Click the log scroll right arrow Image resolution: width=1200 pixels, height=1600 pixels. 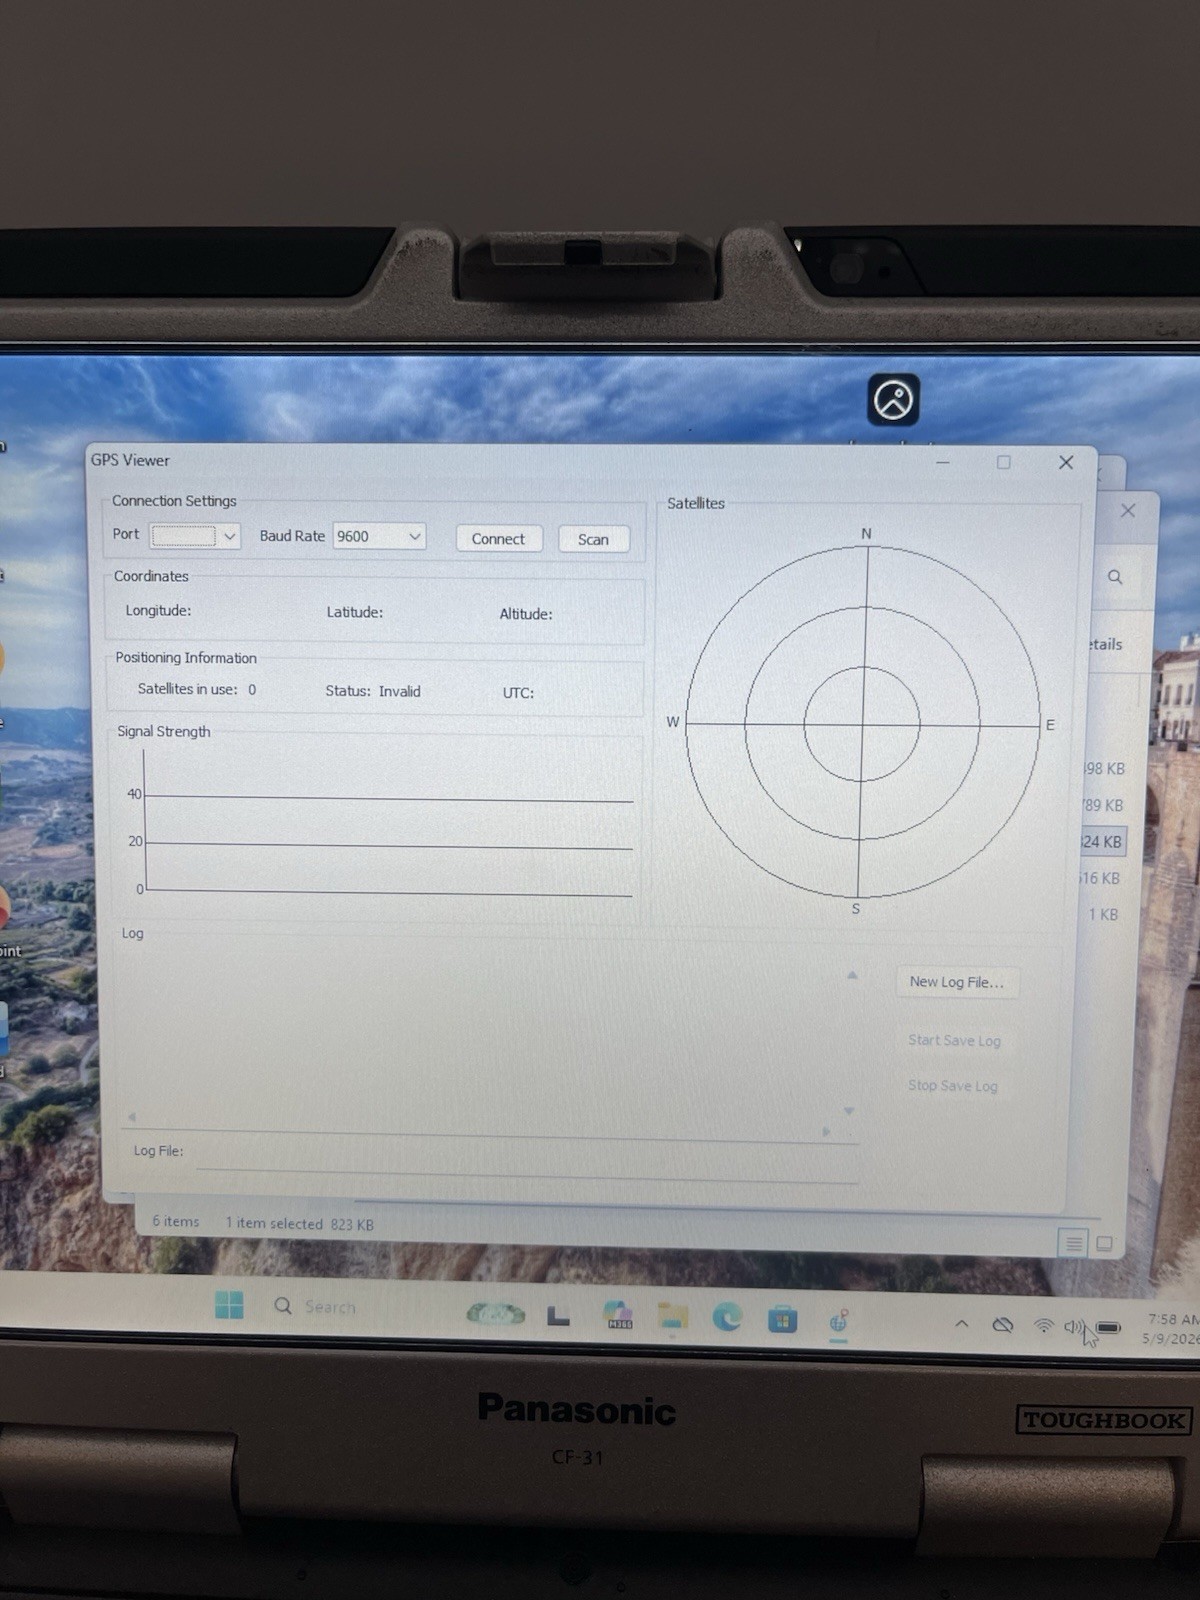826,1131
